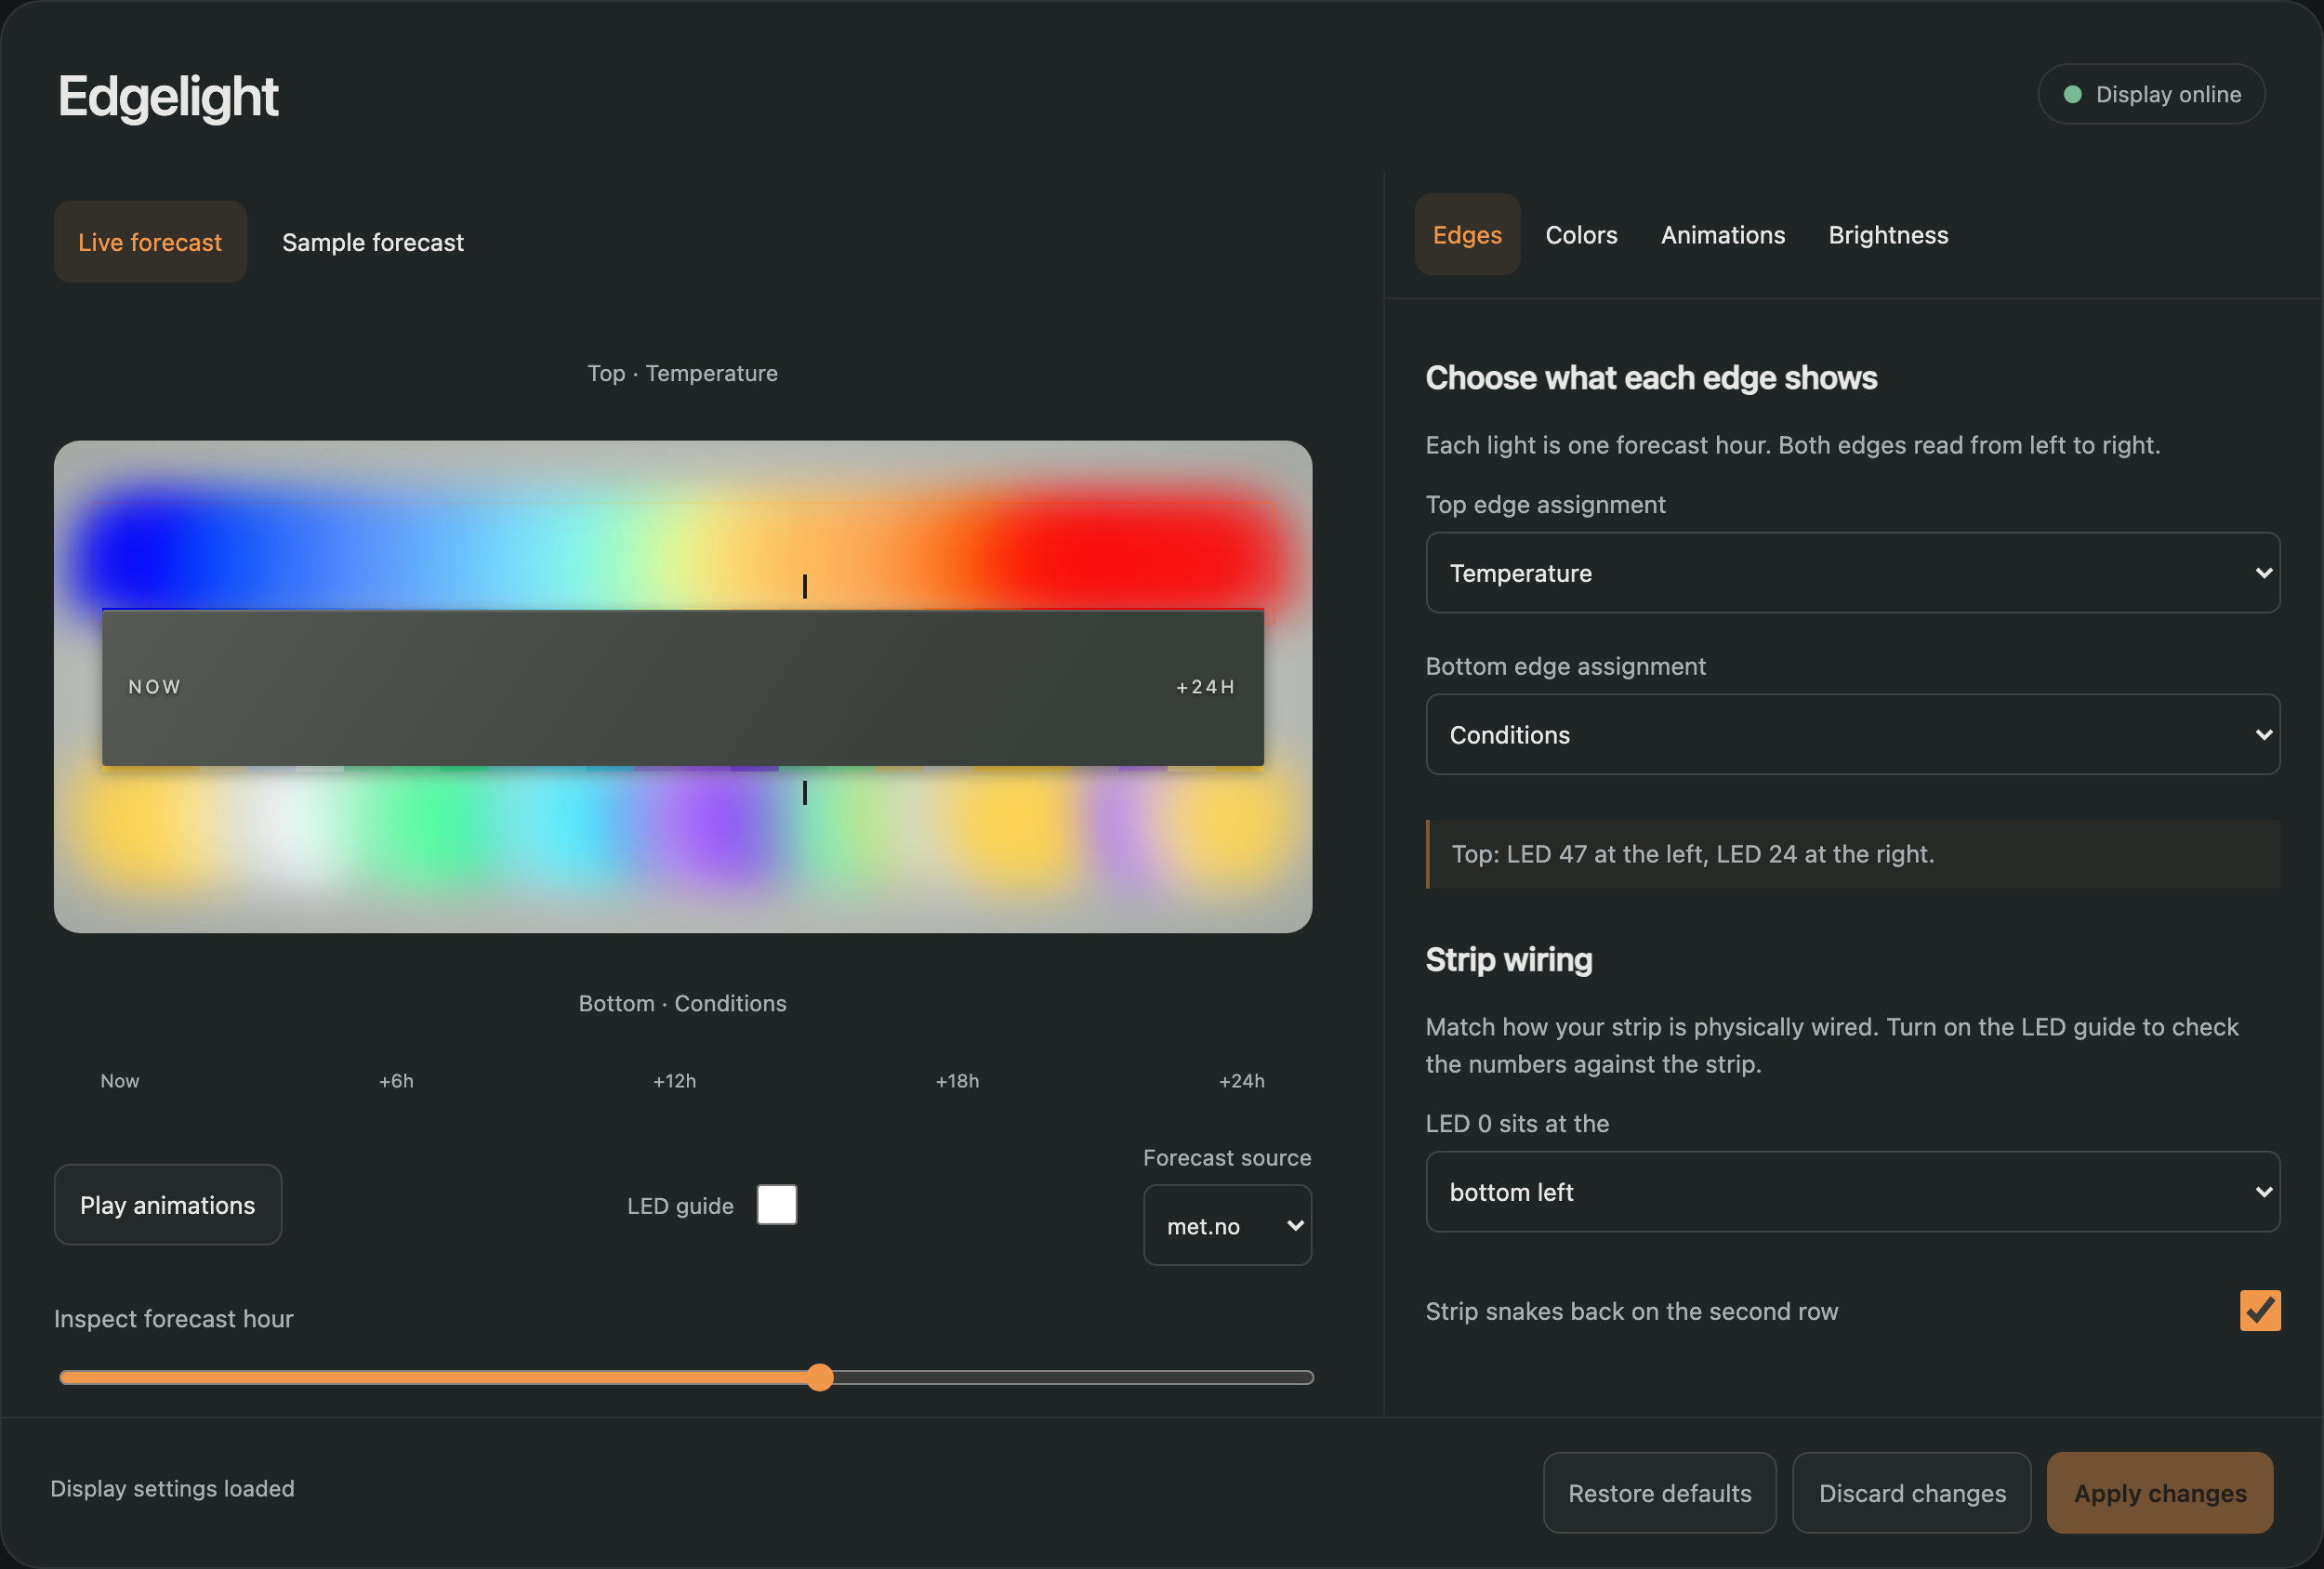This screenshot has width=2324, height=1569.
Task: Open the Bottom edge assignment dropdown
Action: 1852,735
